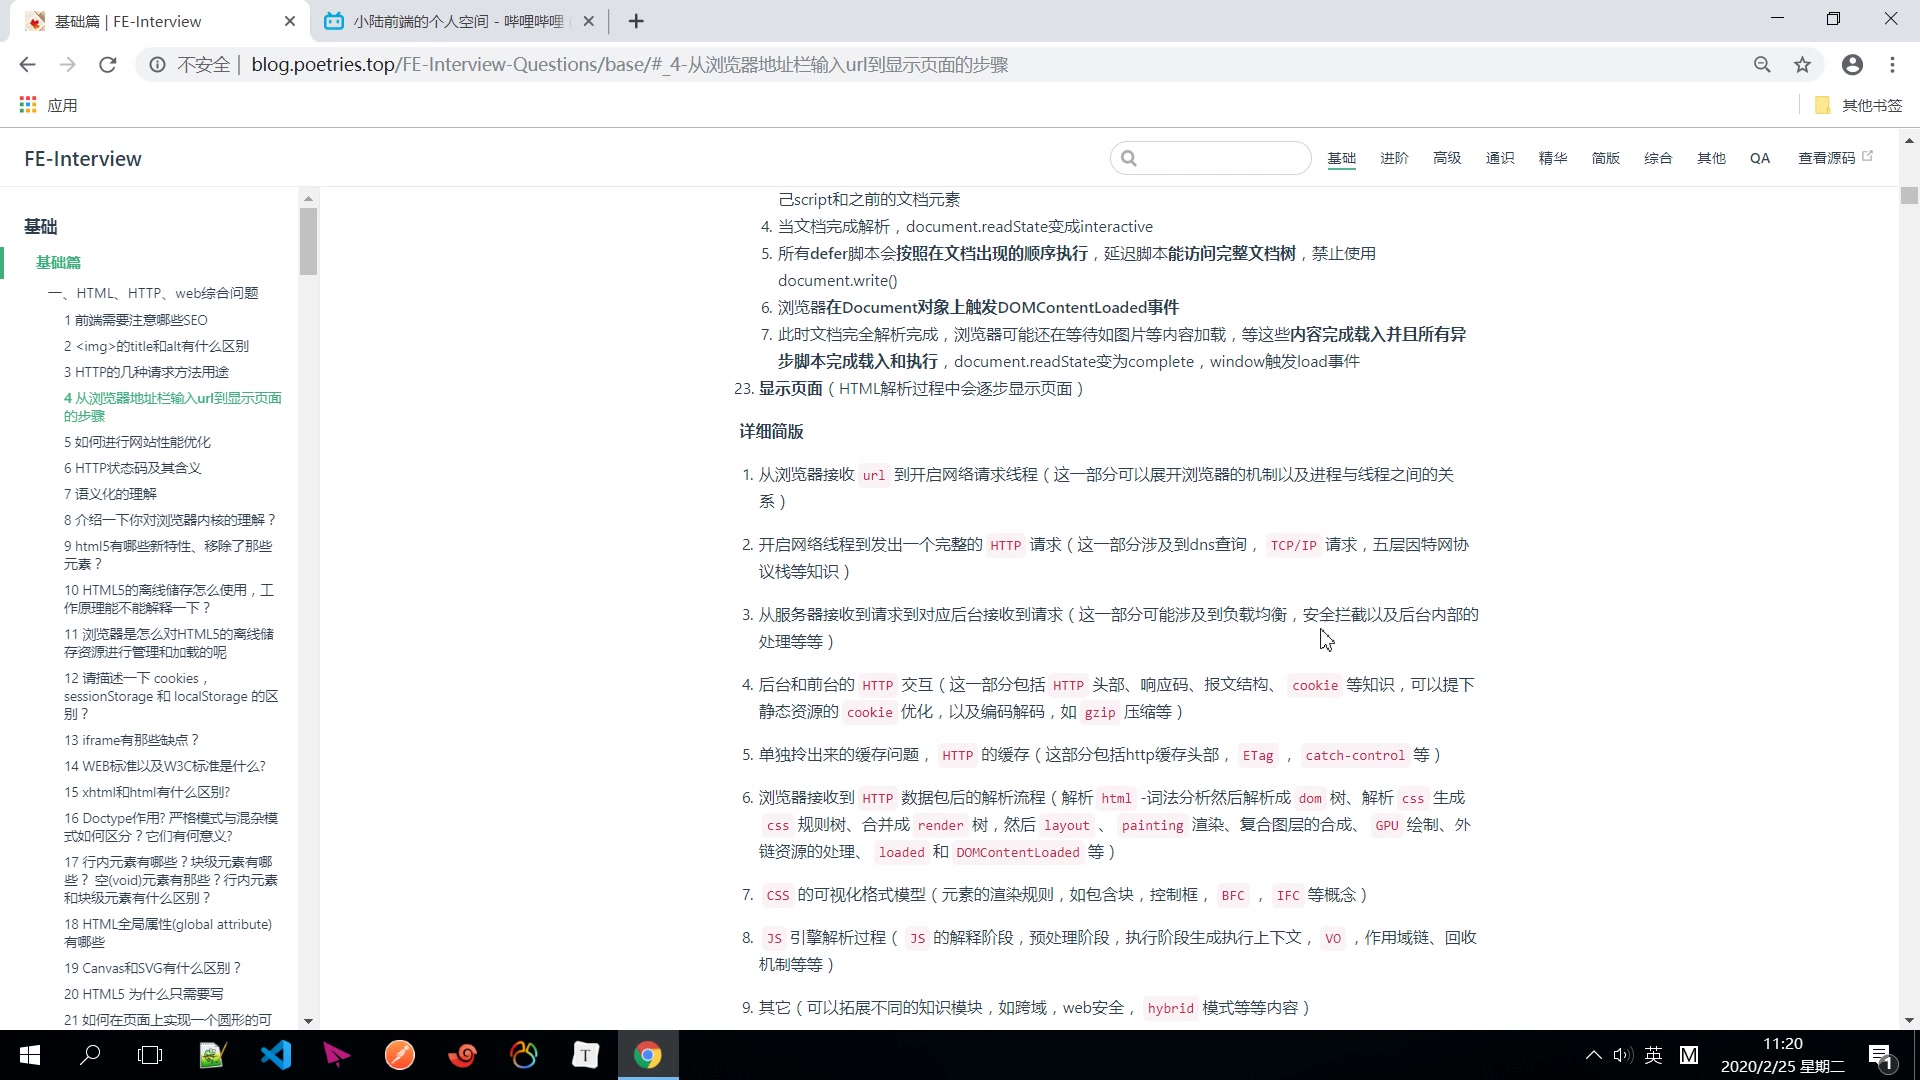Open Task View on the taskbar
This screenshot has width=1920, height=1080.
tap(150, 1055)
